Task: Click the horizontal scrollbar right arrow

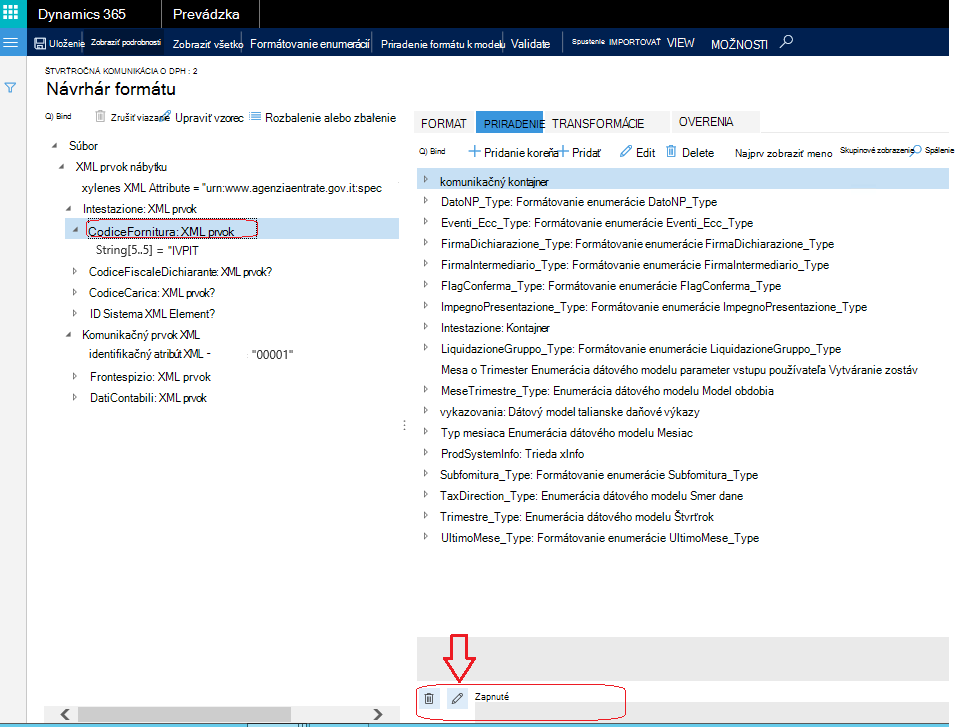Action: (x=378, y=714)
